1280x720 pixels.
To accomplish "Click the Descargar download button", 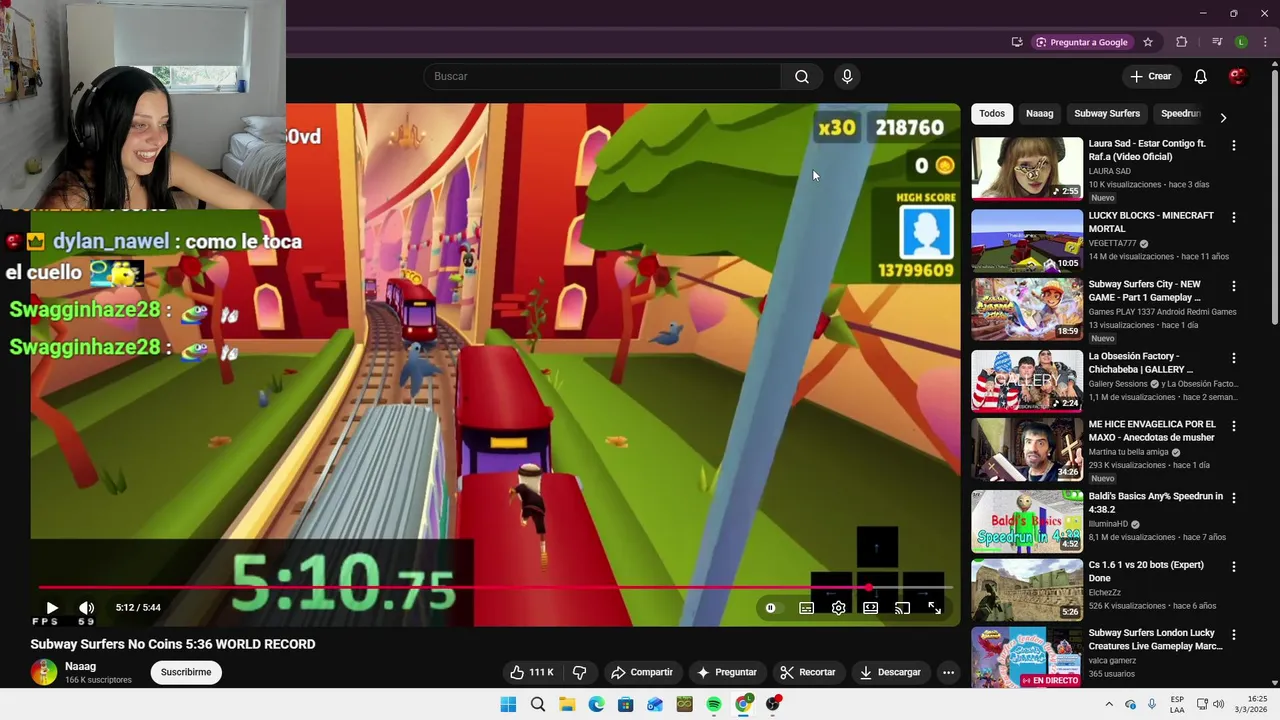I will (890, 672).
